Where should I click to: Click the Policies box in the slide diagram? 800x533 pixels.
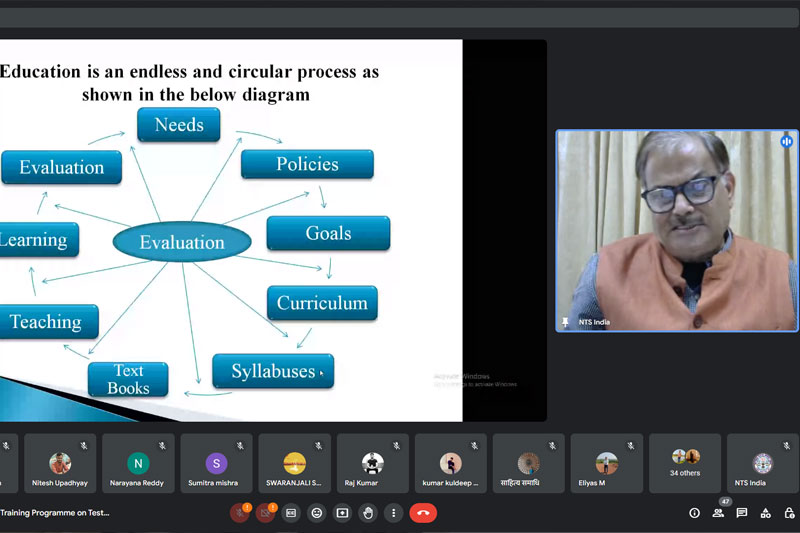(x=307, y=164)
